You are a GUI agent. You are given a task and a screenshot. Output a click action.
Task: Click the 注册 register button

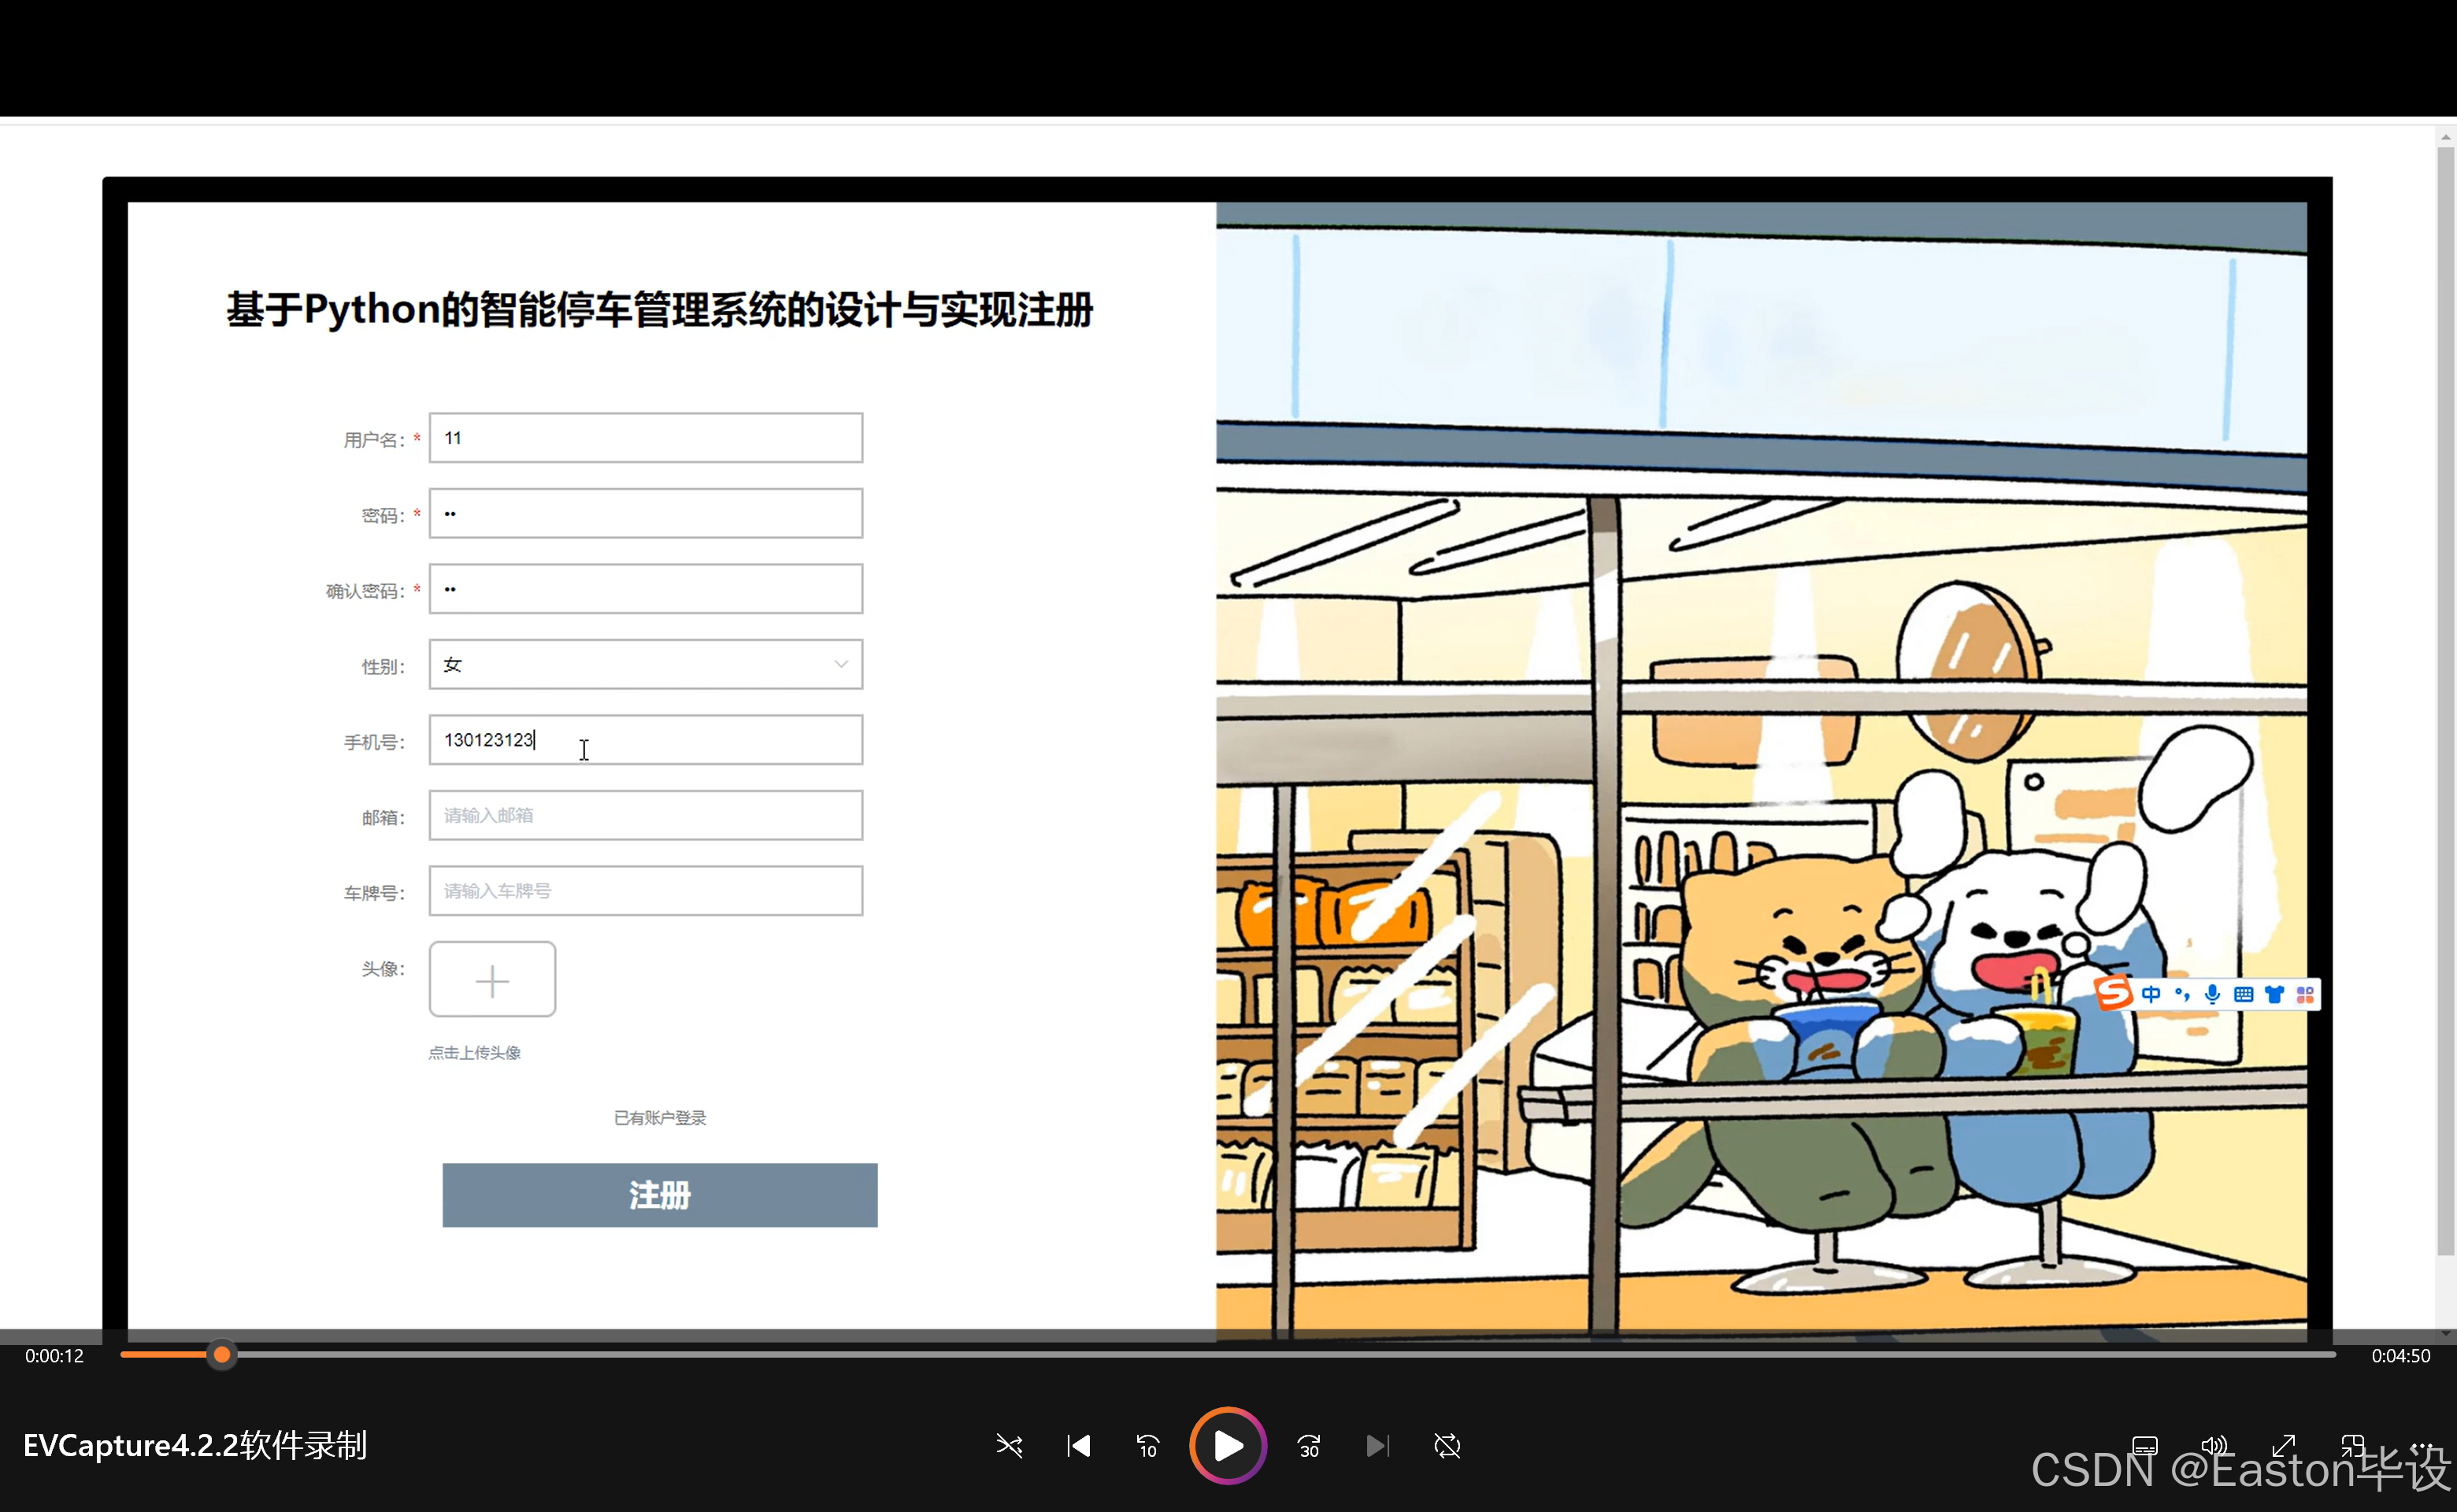click(x=660, y=1195)
